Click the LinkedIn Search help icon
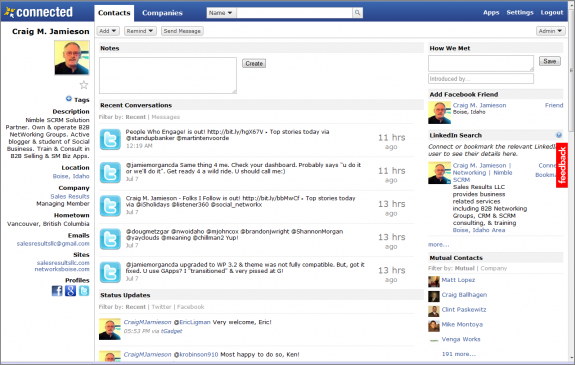The image size is (575, 365). click(558, 135)
